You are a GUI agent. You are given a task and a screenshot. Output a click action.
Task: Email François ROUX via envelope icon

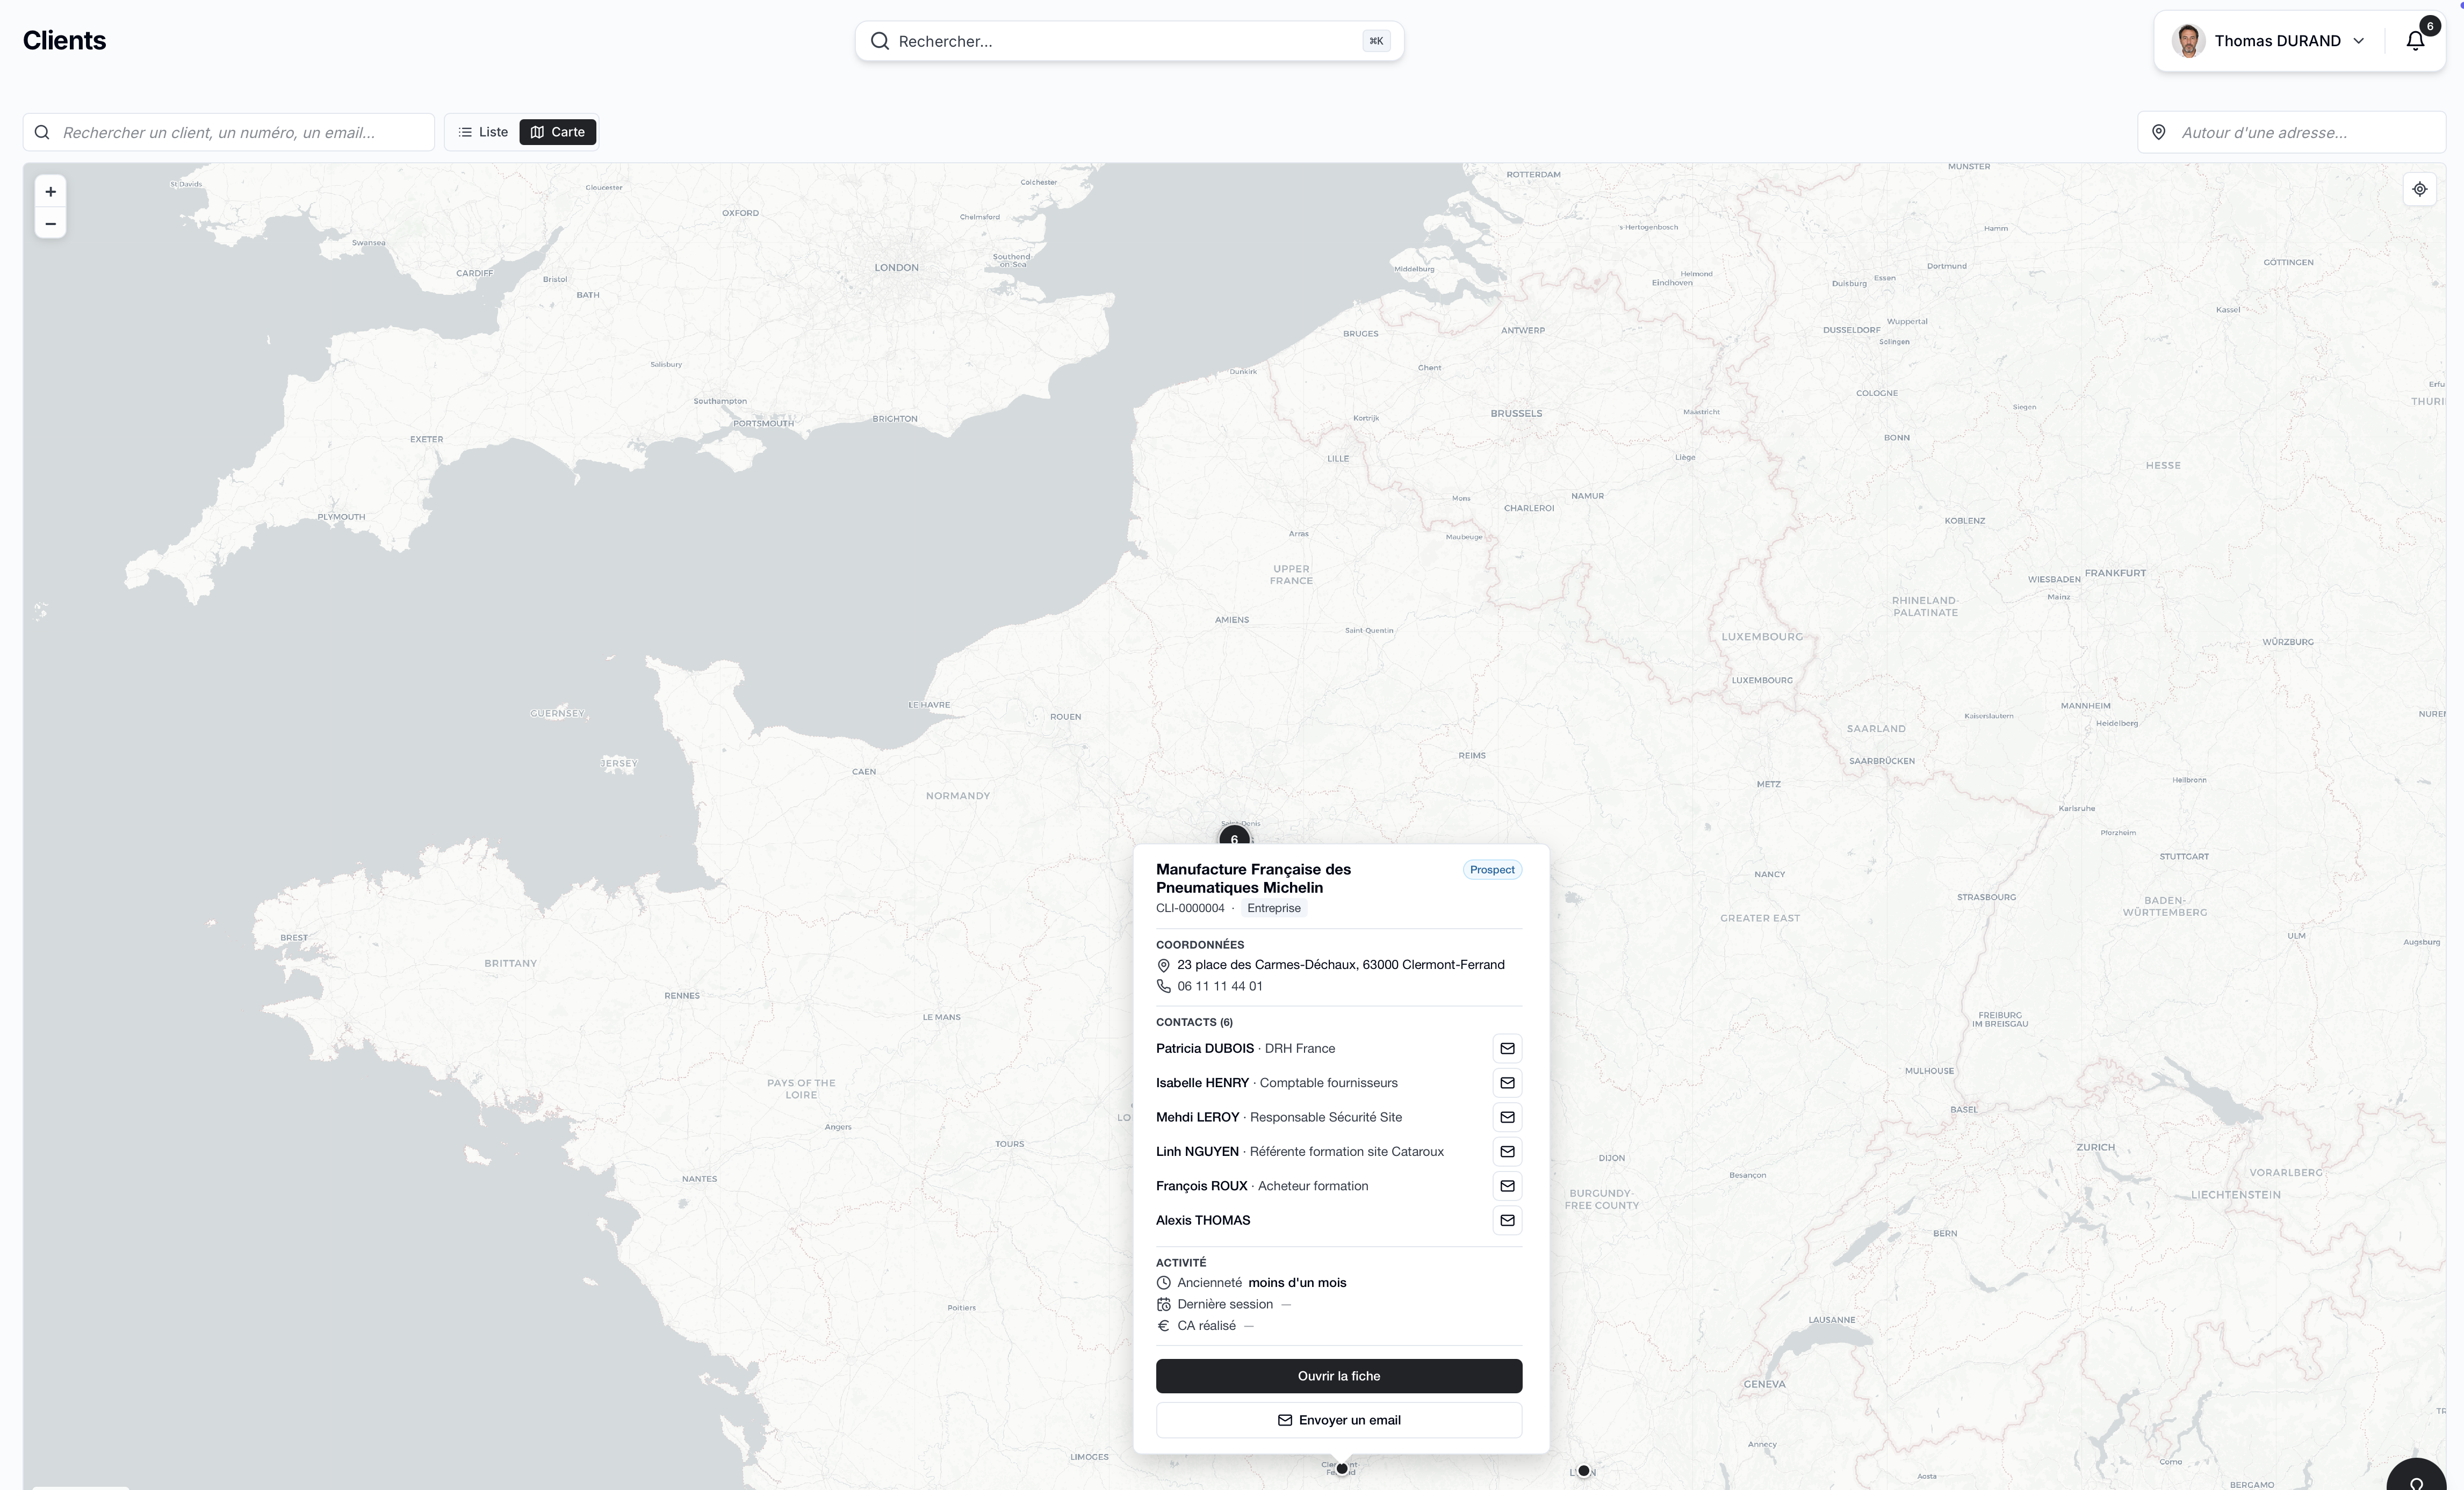(1507, 1186)
